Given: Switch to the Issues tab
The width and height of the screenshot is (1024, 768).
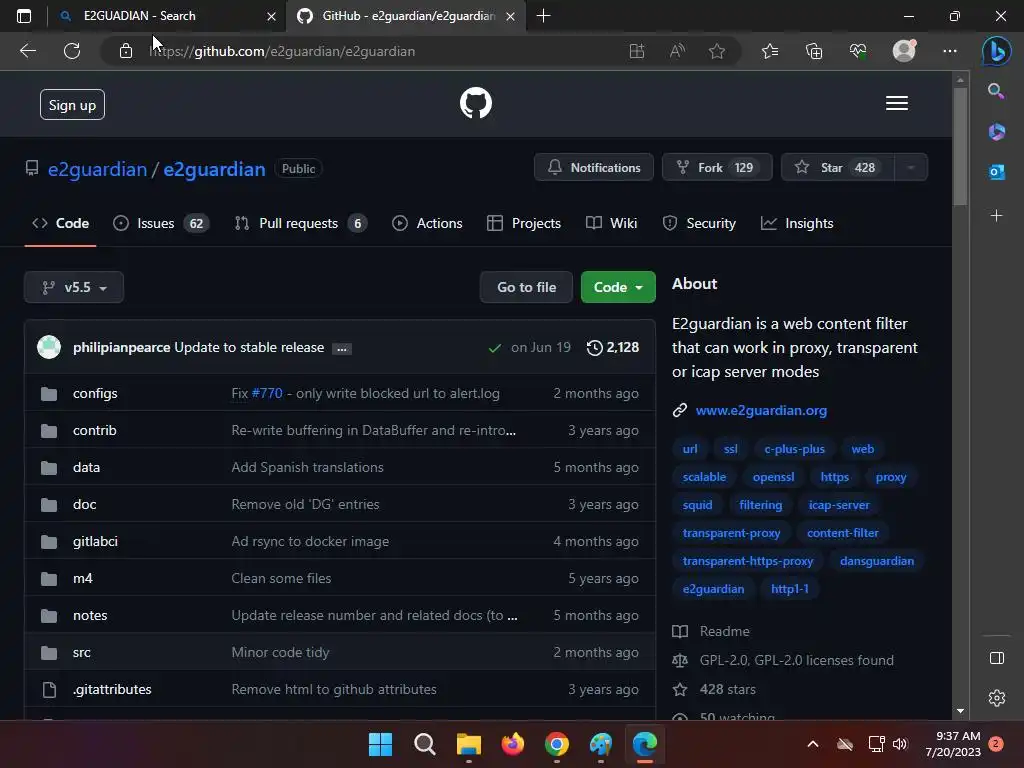Looking at the screenshot, I should point(161,223).
